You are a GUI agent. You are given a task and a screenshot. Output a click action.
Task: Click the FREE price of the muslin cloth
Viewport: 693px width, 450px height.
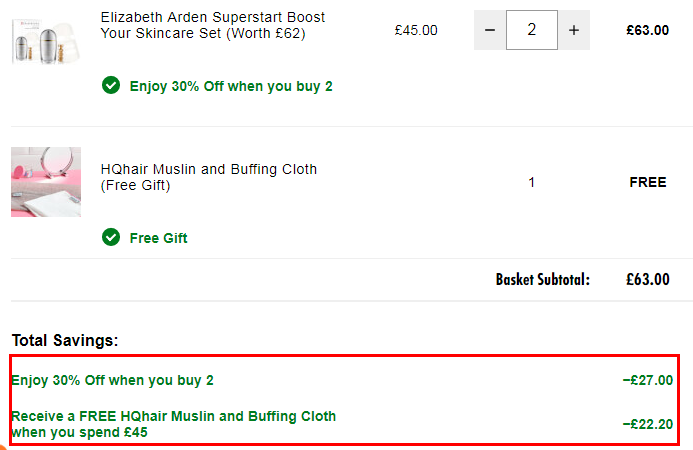[x=647, y=183]
